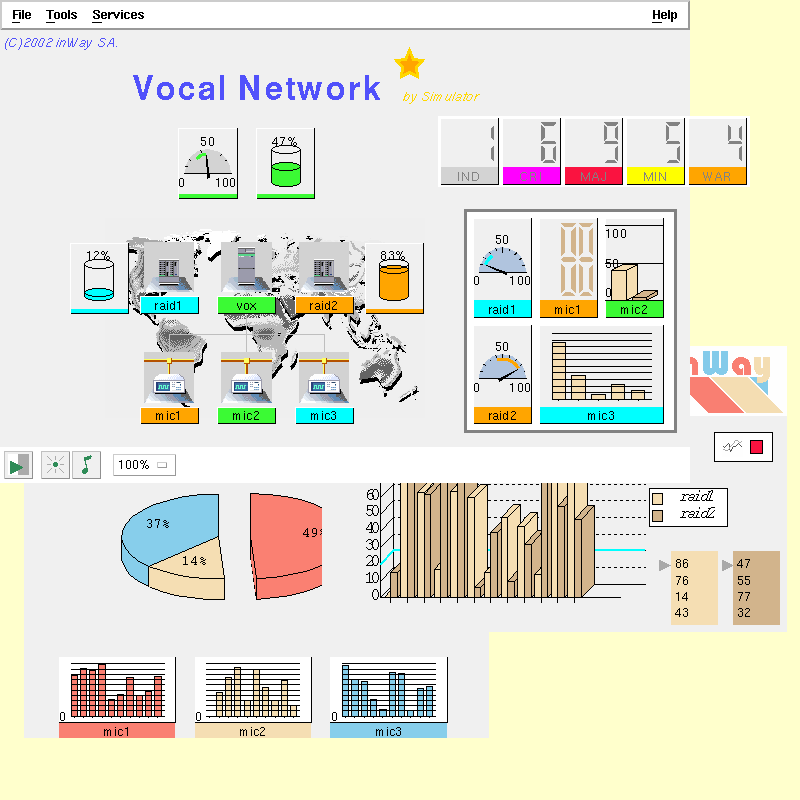Image resolution: width=800 pixels, height=800 pixels.
Task: Open the File menu
Action: click(x=21, y=15)
